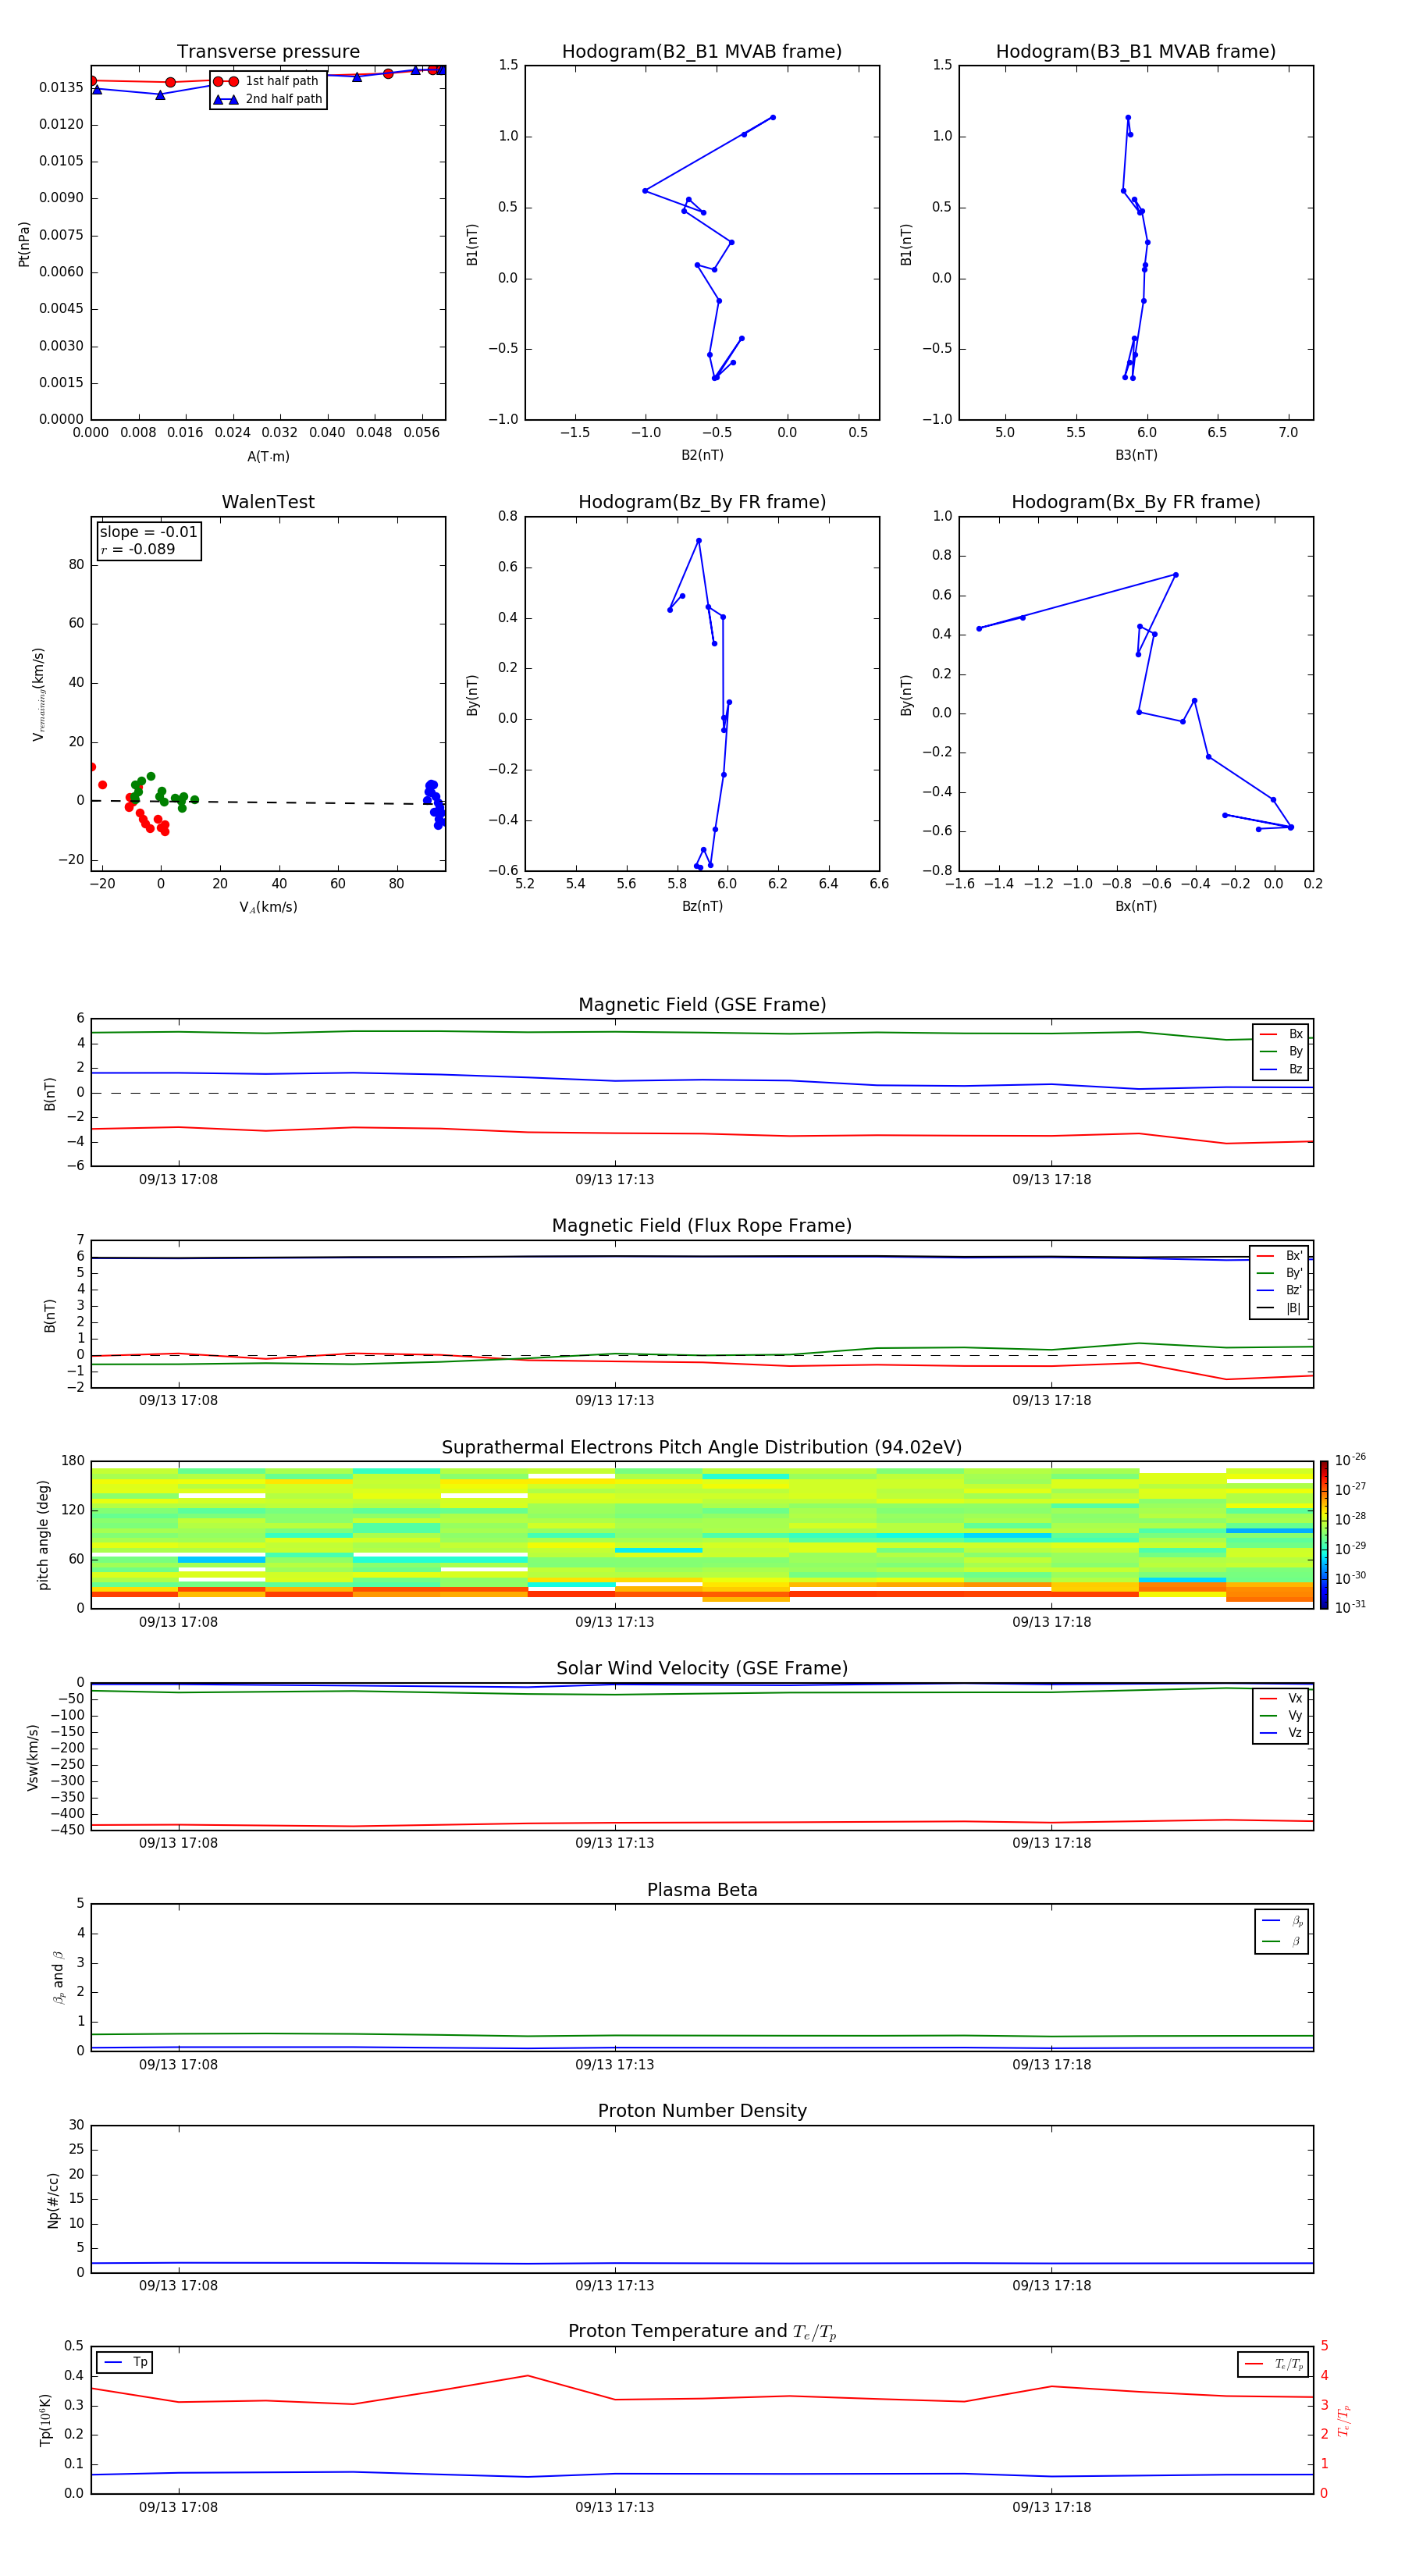
Task: Click the 'Np(#/cc)' y-axis label
Action: (x=53, y=2199)
